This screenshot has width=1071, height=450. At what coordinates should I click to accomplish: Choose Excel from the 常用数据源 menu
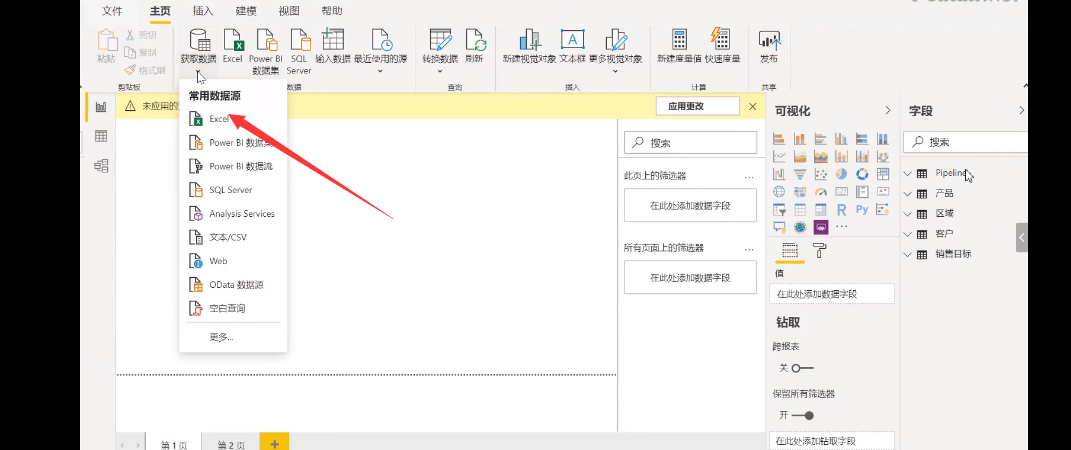coord(232,119)
